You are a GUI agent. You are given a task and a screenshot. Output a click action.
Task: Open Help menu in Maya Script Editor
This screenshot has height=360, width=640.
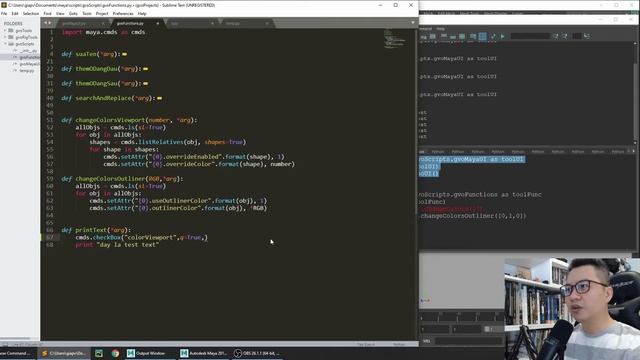[x=440, y=29]
